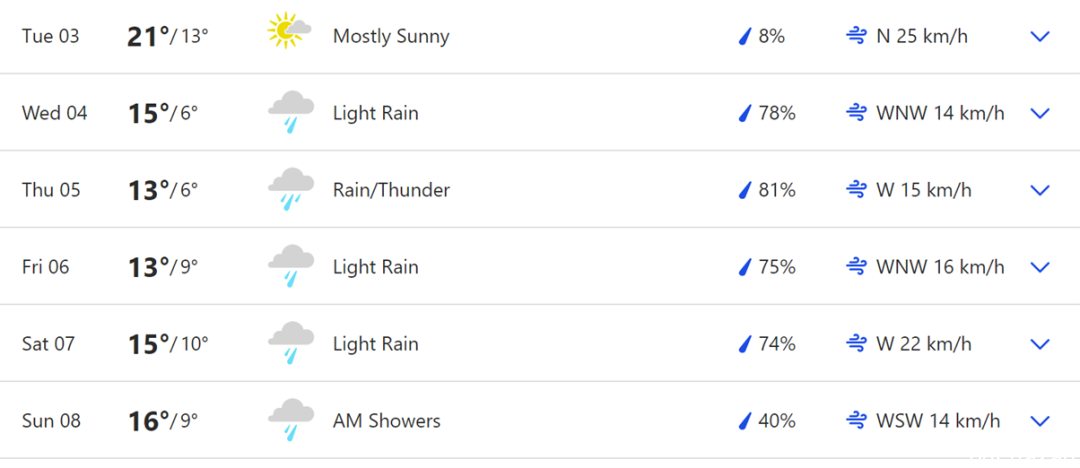This screenshot has width=1080, height=468.
Task: Click the wind icon beside WSW 14 km/h
Action: click(855, 420)
